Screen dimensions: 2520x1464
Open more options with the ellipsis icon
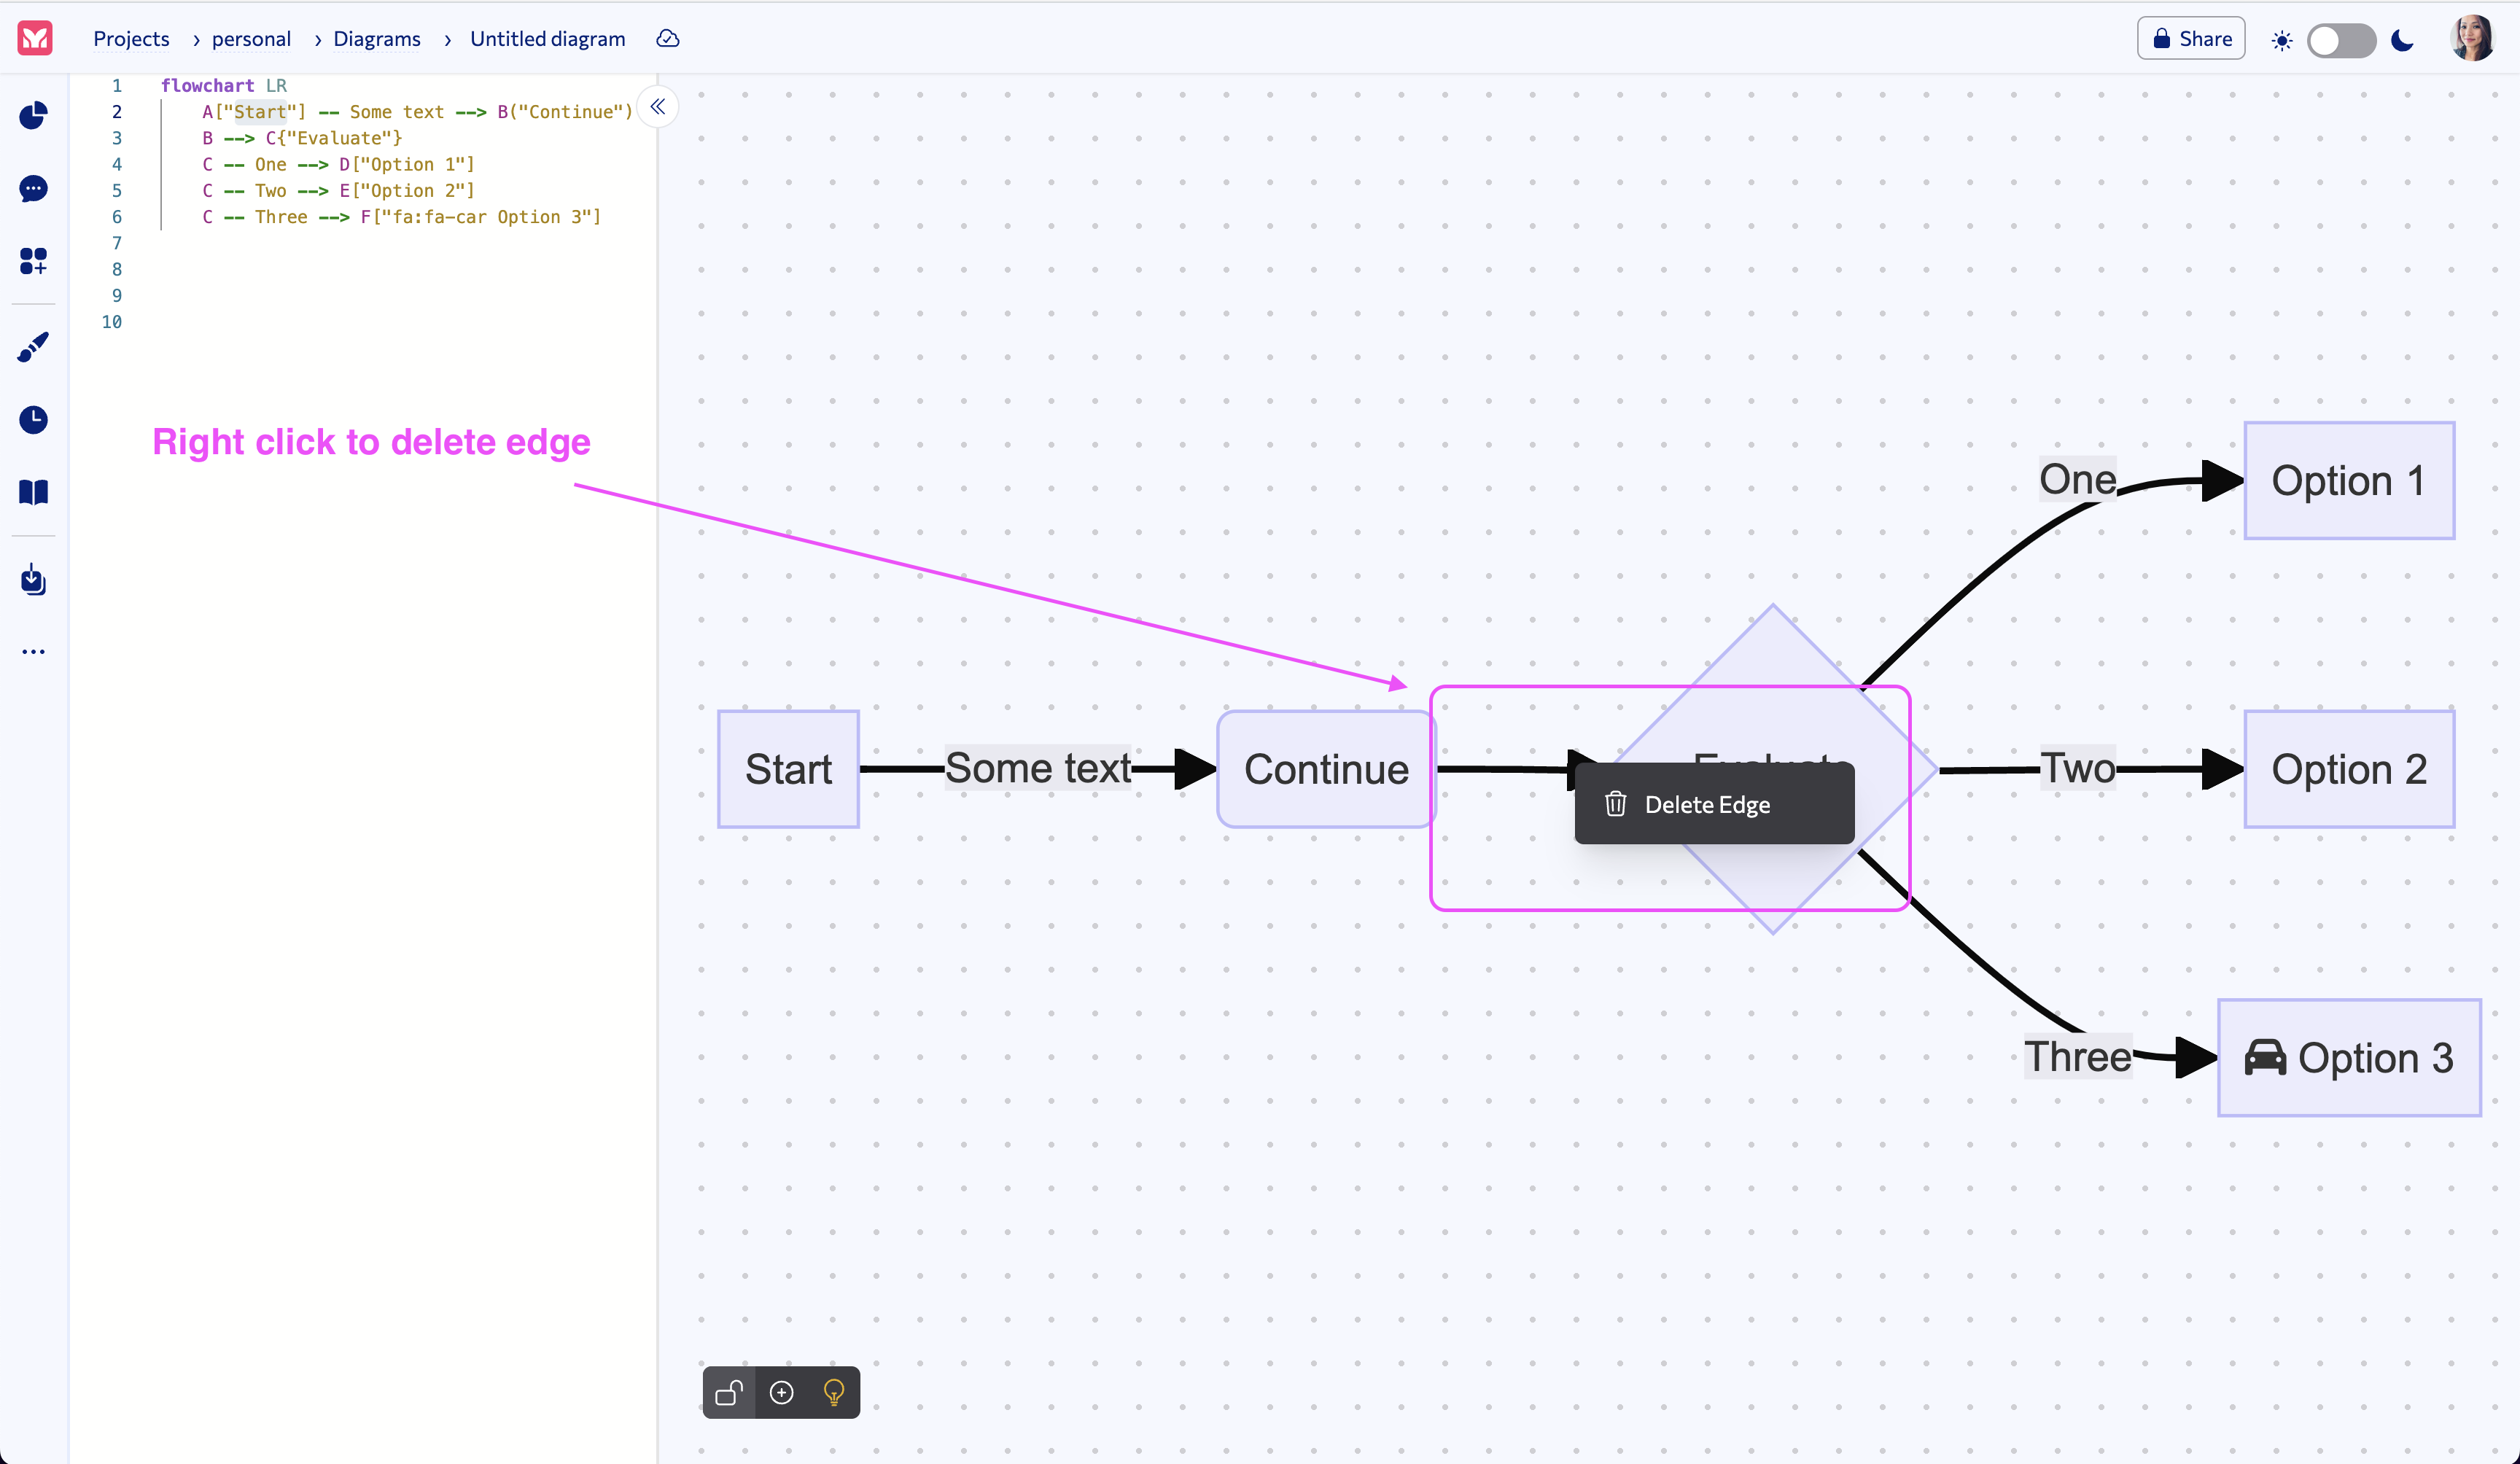[x=33, y=651]
